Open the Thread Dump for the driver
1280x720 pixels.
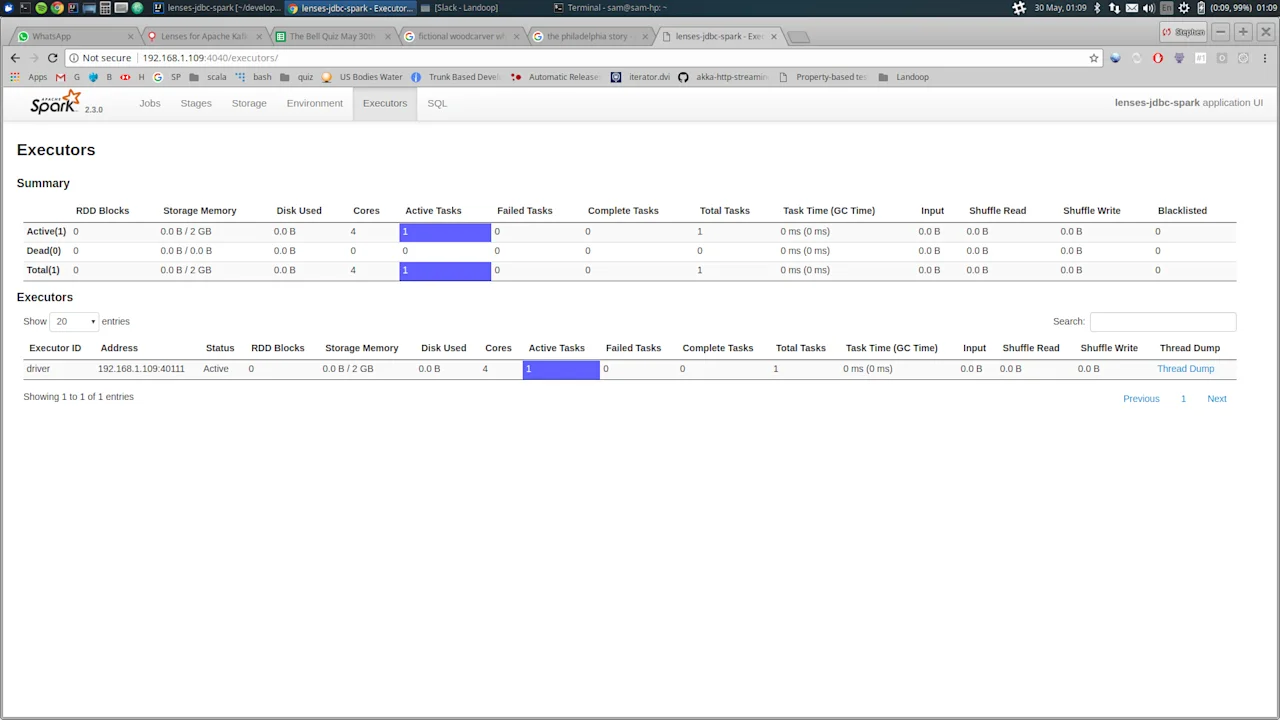(x=1185, y=368)
